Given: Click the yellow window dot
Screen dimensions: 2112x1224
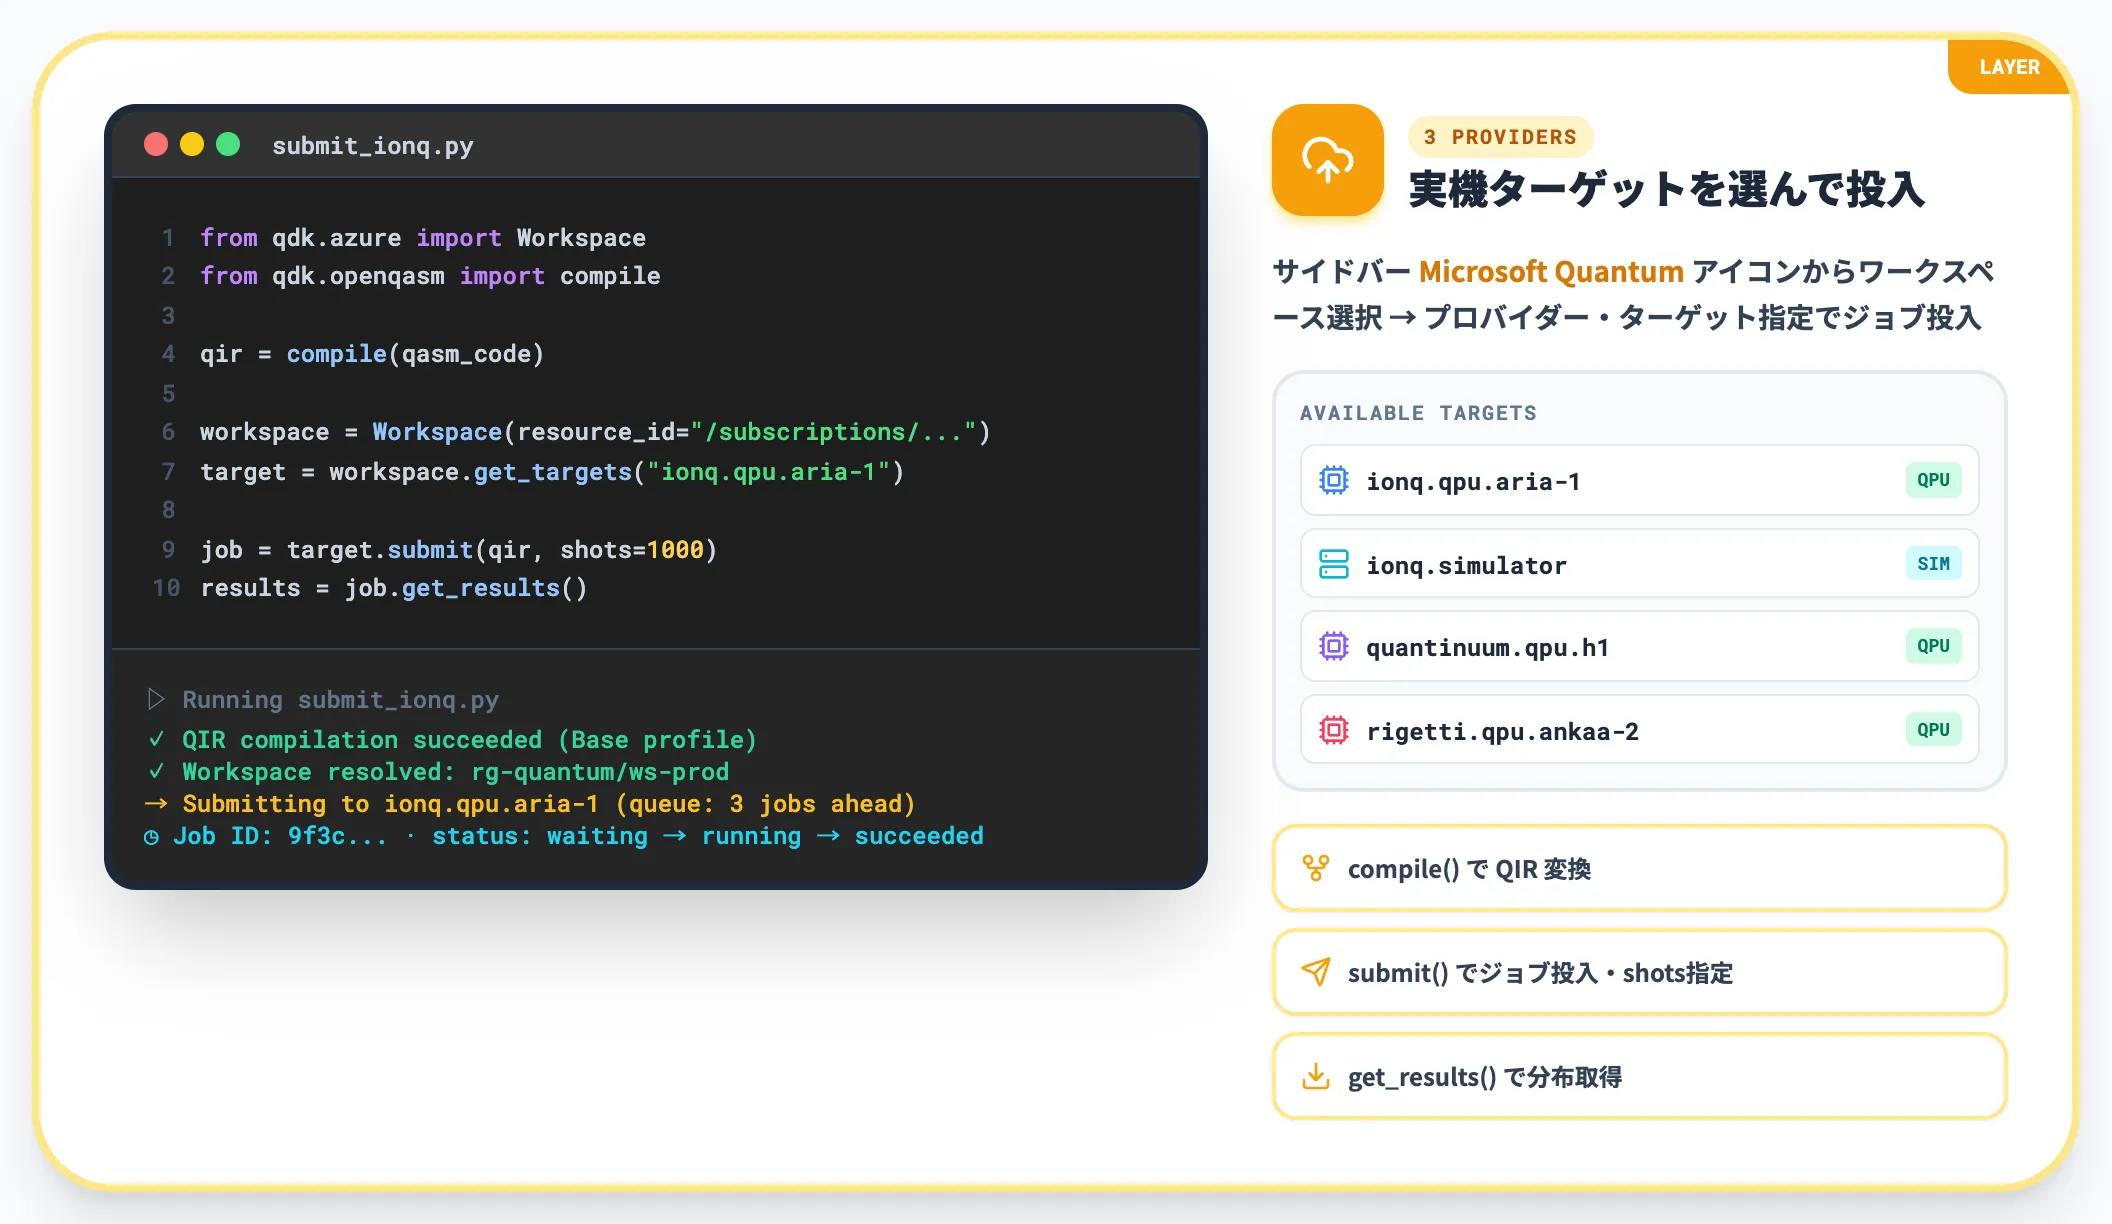Looking at the screenshot, I should 192,144.
